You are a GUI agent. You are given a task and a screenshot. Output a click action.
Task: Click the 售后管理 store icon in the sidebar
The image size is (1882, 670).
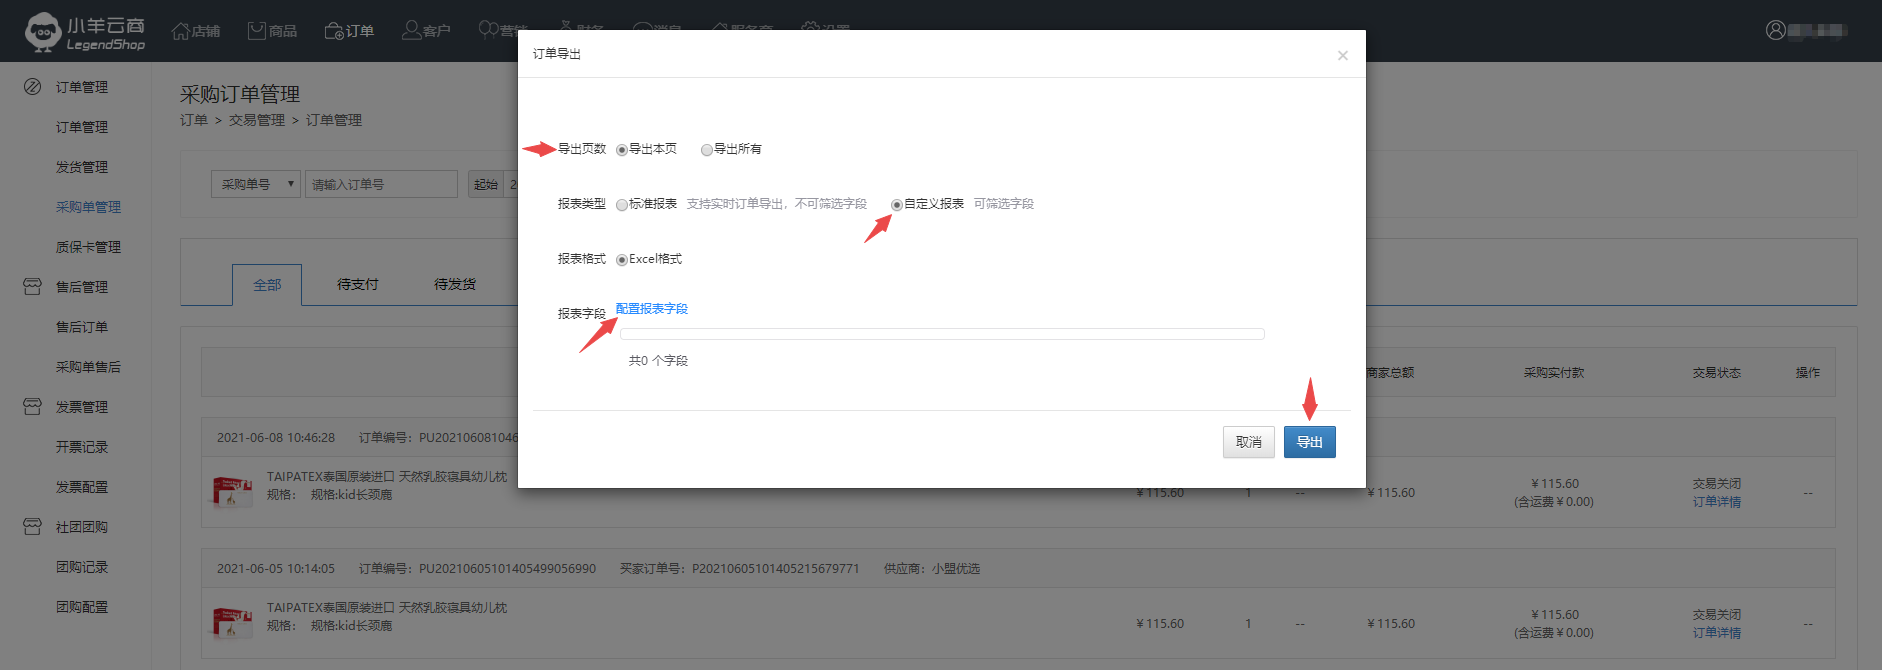[32, 287]
